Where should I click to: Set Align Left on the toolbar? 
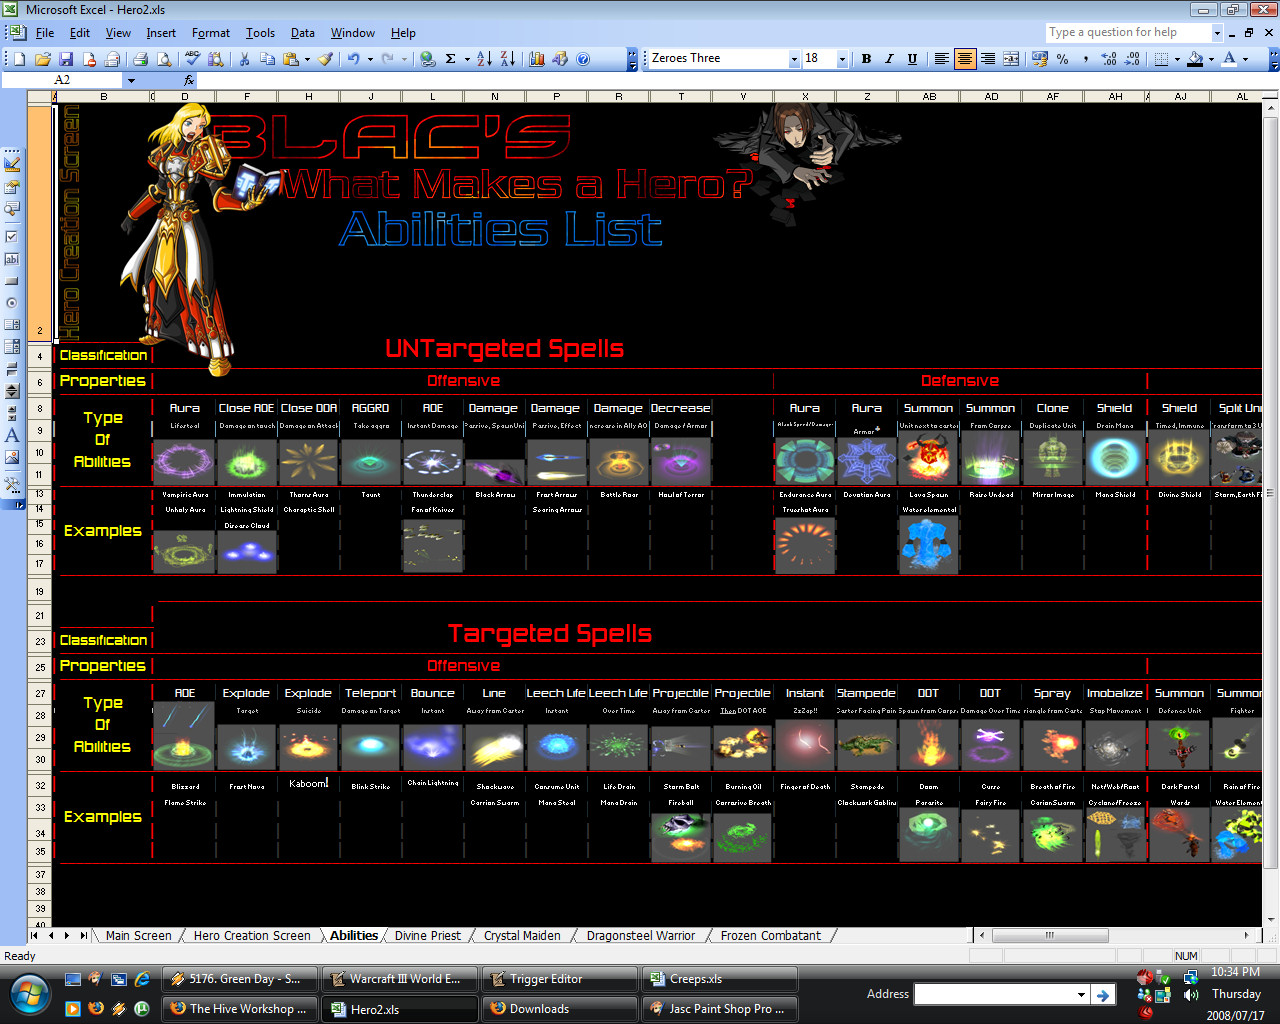pos(941,59)
